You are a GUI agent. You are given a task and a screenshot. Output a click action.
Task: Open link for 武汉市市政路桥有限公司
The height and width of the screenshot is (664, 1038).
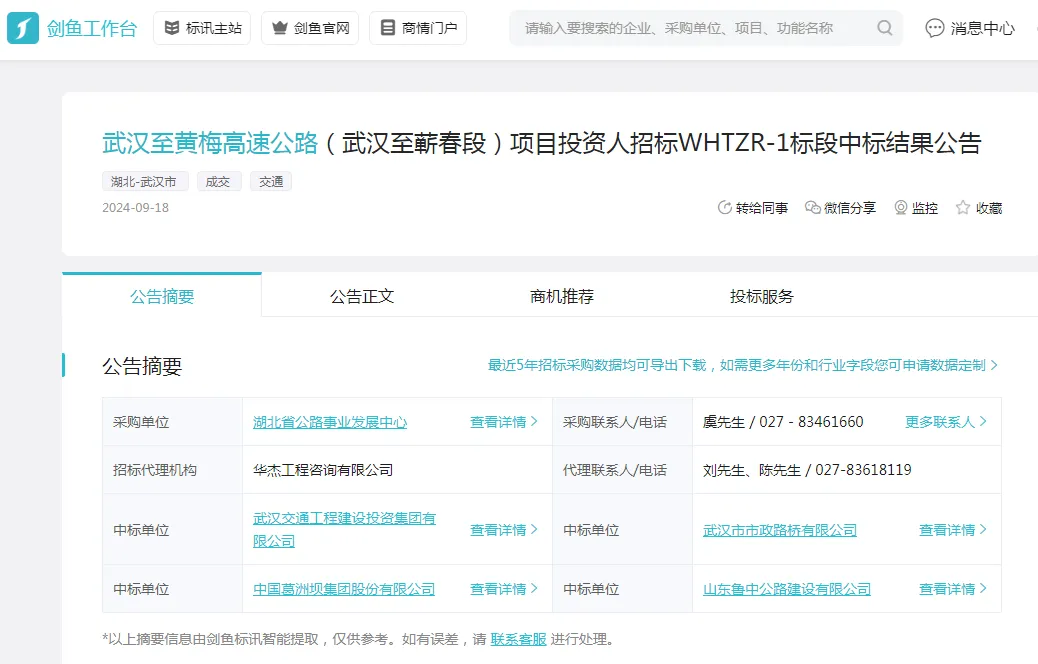click(x=781, y=529)
